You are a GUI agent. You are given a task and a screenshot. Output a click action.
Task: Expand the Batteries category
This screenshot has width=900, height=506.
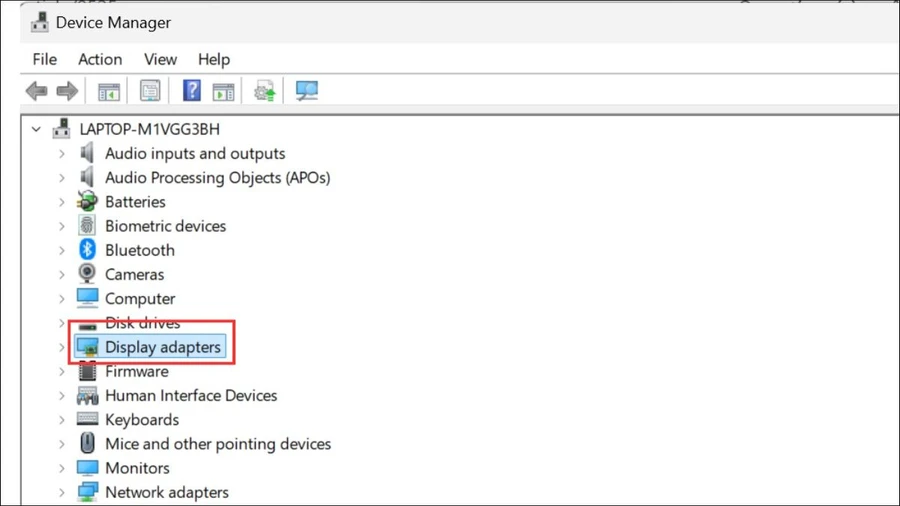(x=62, y=202)
